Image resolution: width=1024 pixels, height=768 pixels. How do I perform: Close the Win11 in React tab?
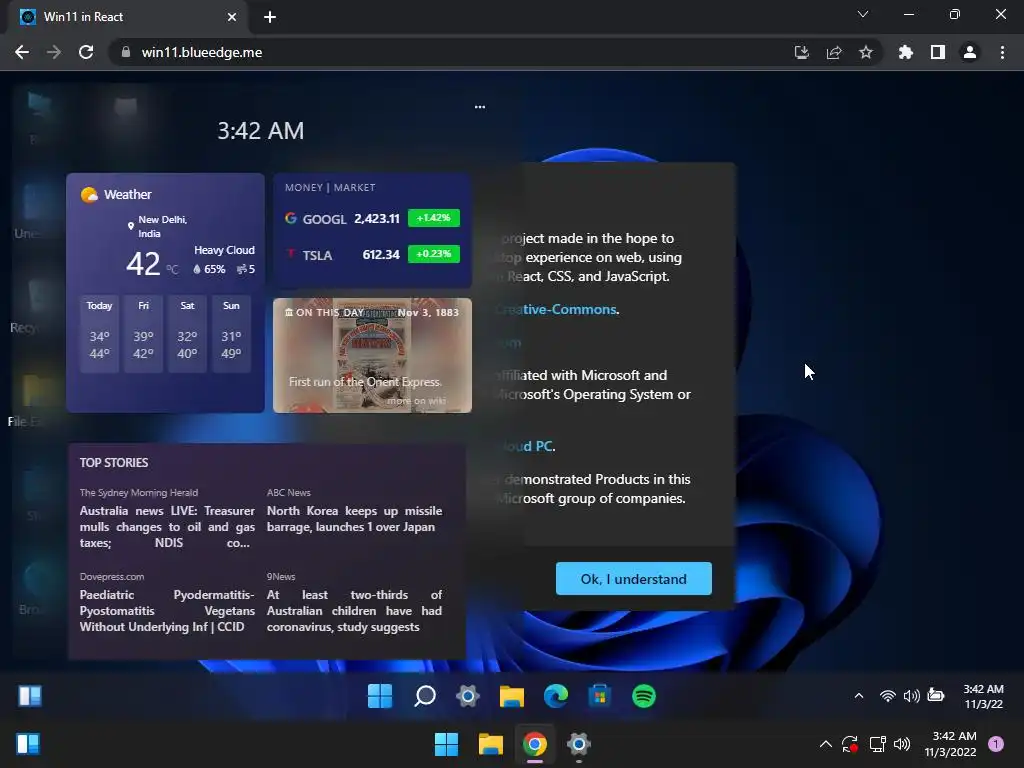tap(232, 17)
